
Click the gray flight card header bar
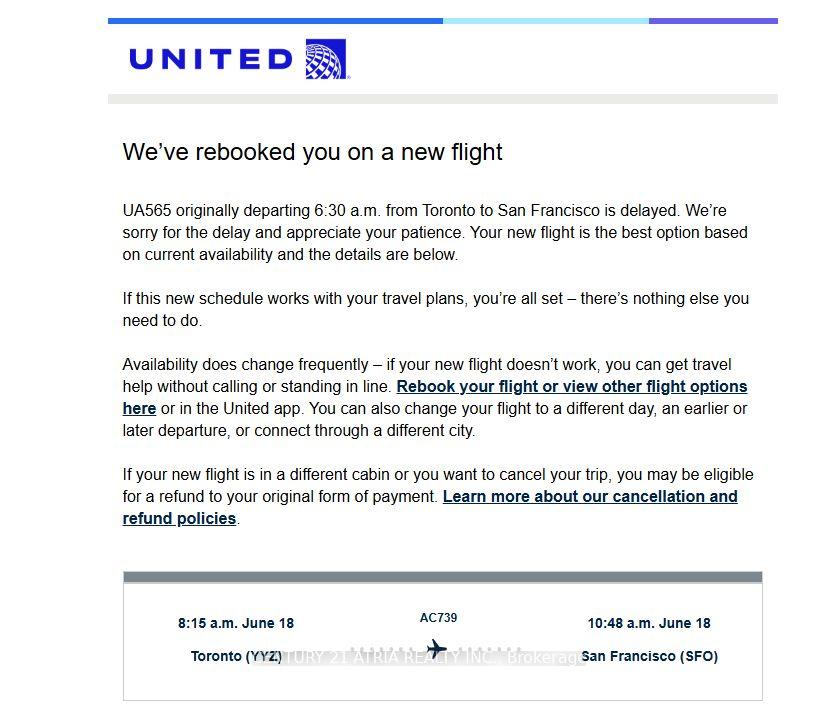click(443, 577)
